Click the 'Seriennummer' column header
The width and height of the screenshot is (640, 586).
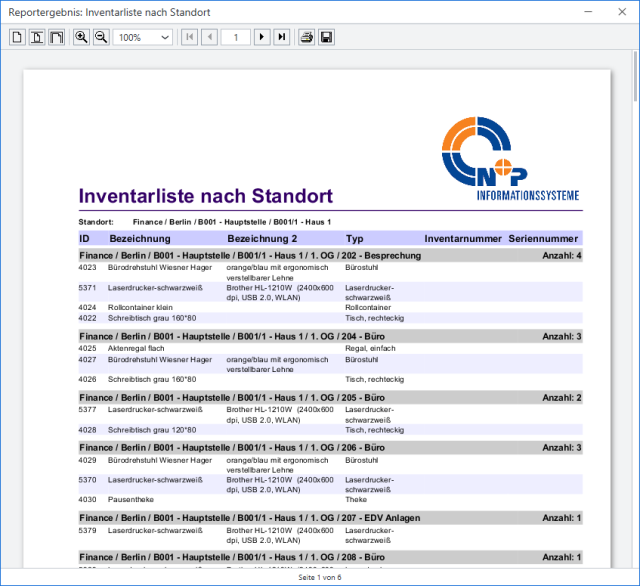click(543, 239)
